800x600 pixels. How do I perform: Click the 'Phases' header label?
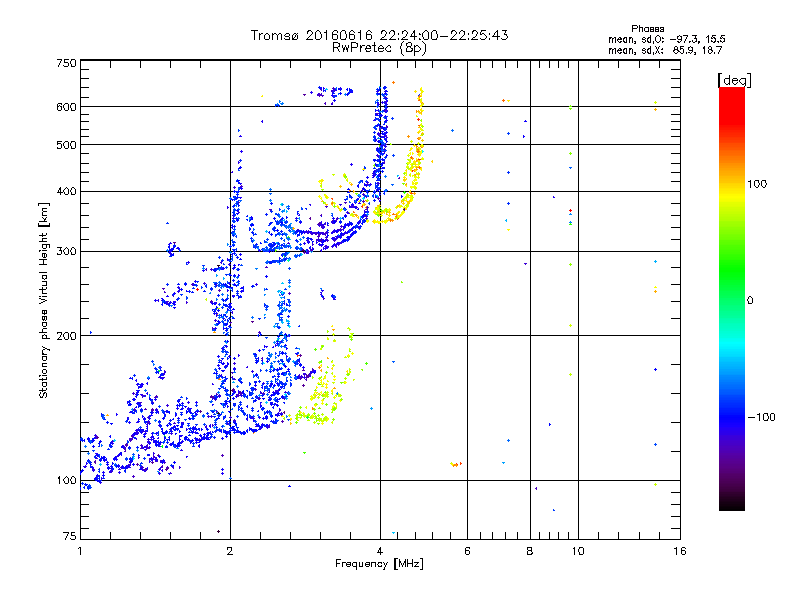(x=647, y=29)
